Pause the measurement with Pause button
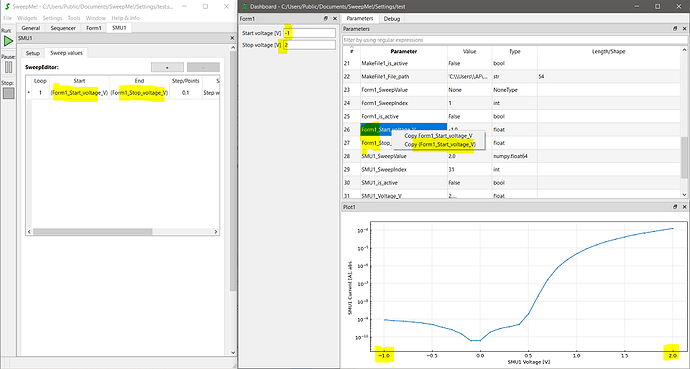 [8, 67]
